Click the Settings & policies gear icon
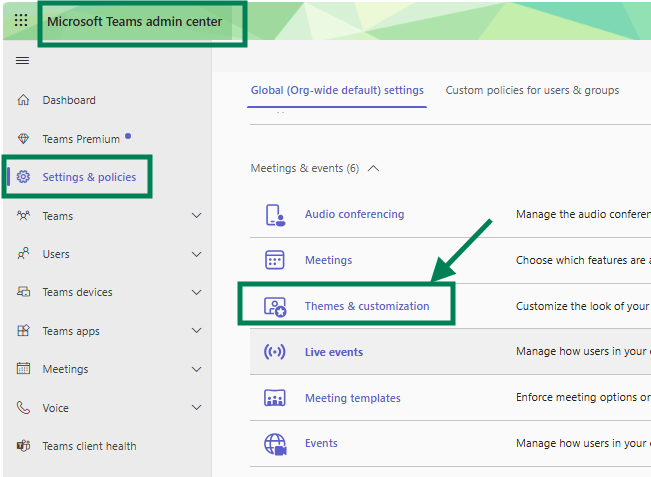This screenshot has width=651, height=477. click(23, 177)
